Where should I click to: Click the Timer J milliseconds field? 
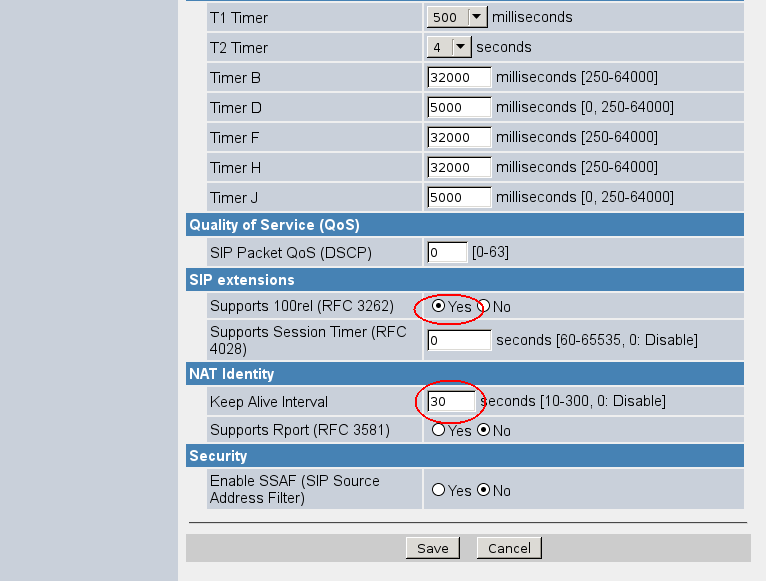[459, 198]
